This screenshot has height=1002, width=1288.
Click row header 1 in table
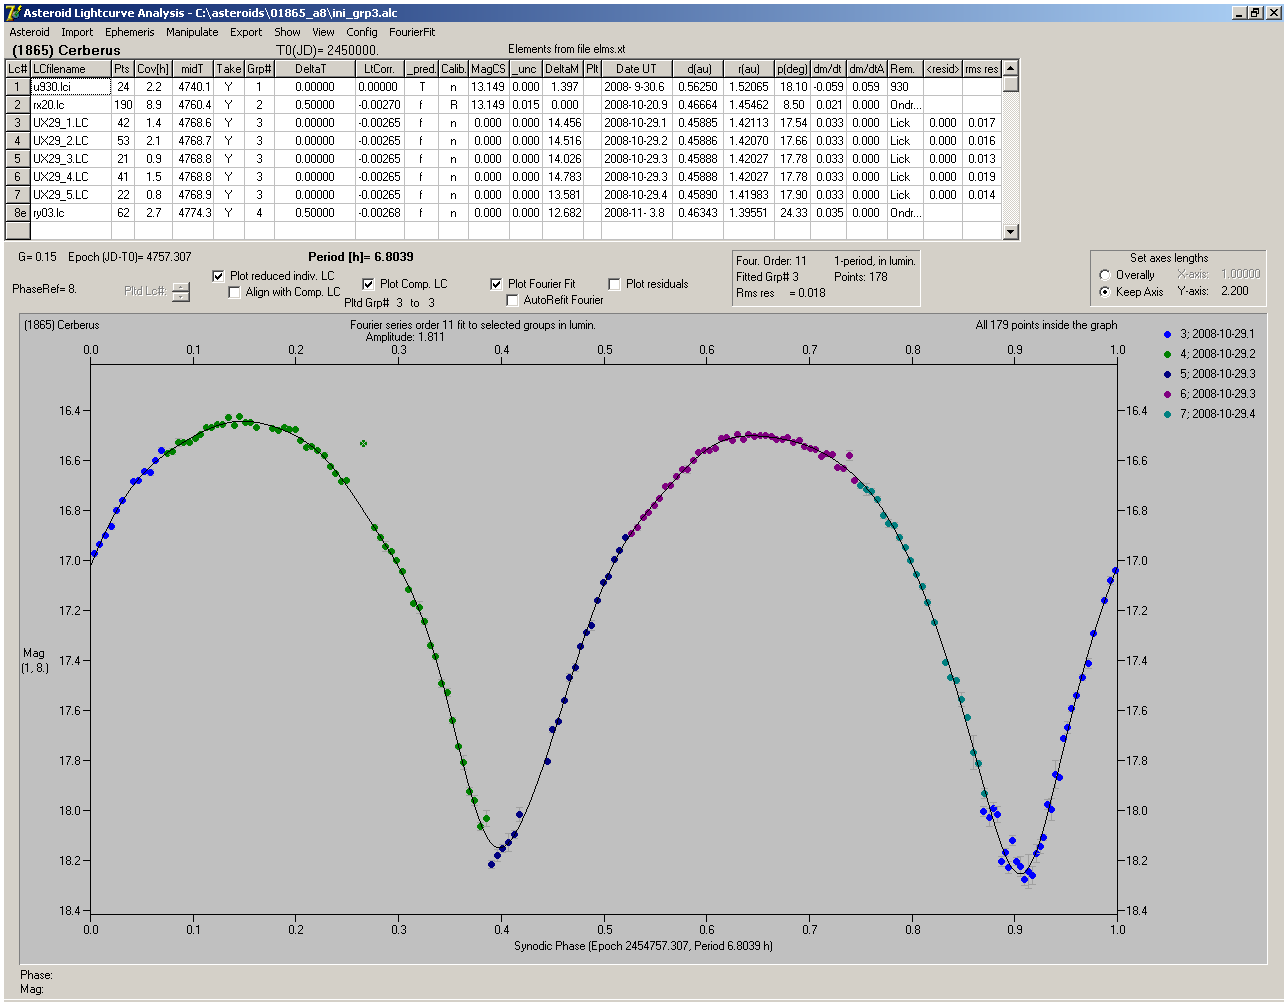point(18,87)
